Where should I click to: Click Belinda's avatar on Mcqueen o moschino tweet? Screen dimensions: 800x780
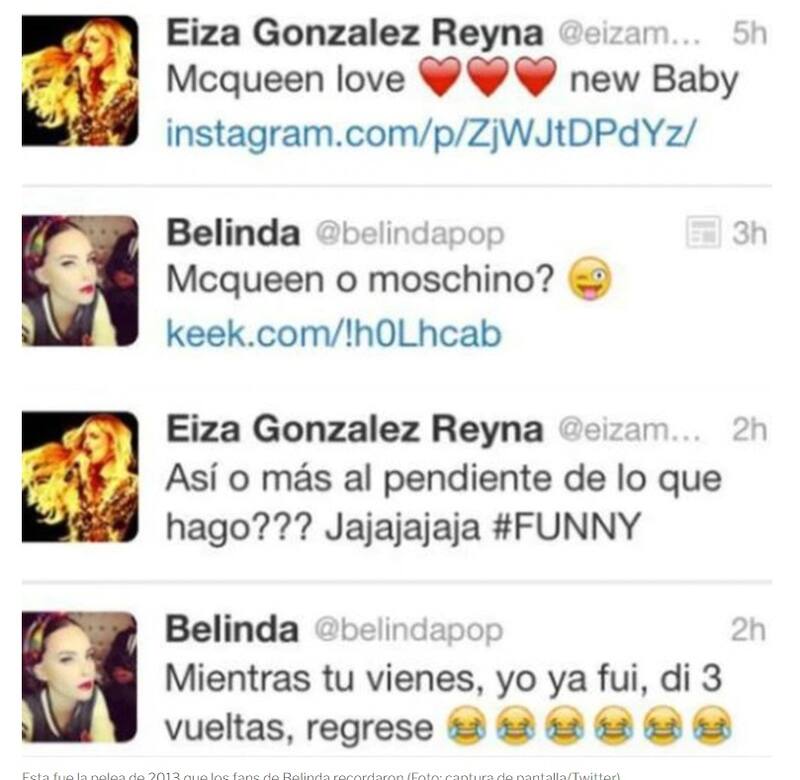pyautogui.click(x=80, y=281)
